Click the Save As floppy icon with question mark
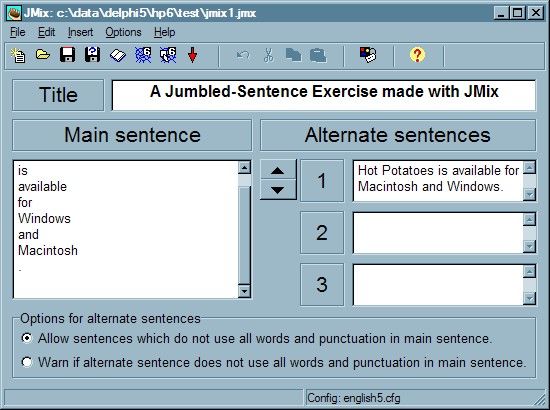 [x=93, y=55]
